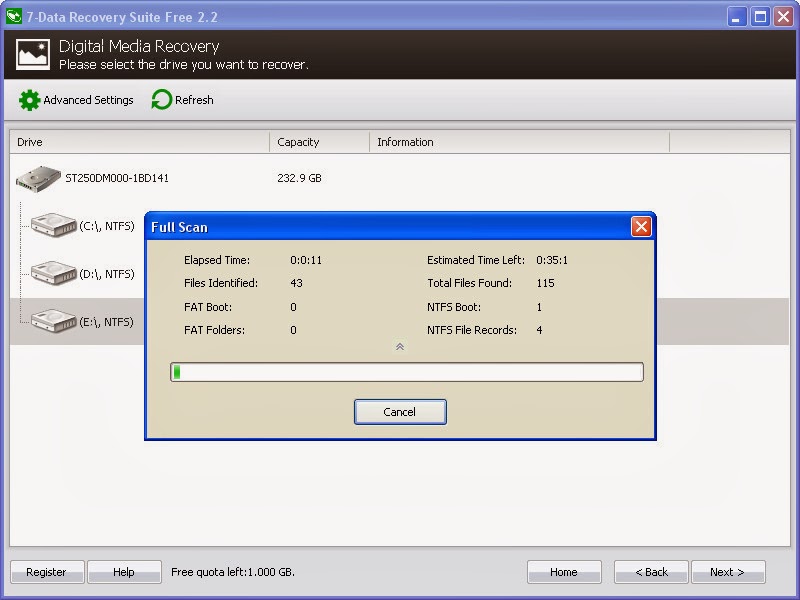Select the C:\ NTFS drive icon
Viewport: 800px width, 600px height.
click(54, 225)
